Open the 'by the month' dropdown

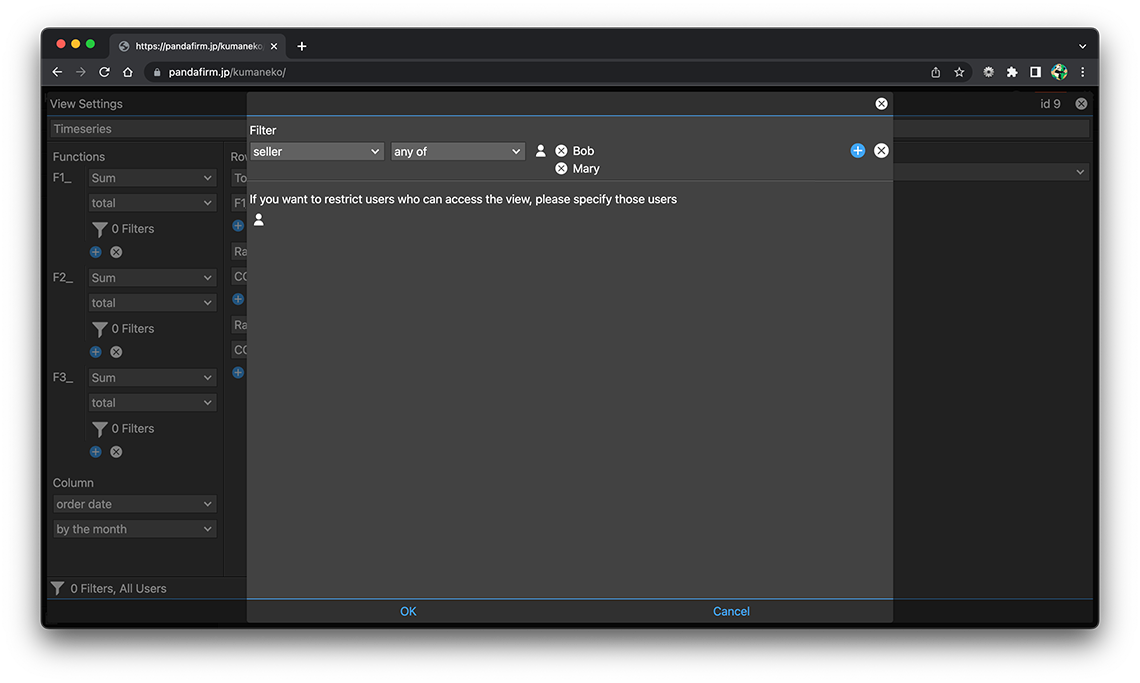(135, 529)
